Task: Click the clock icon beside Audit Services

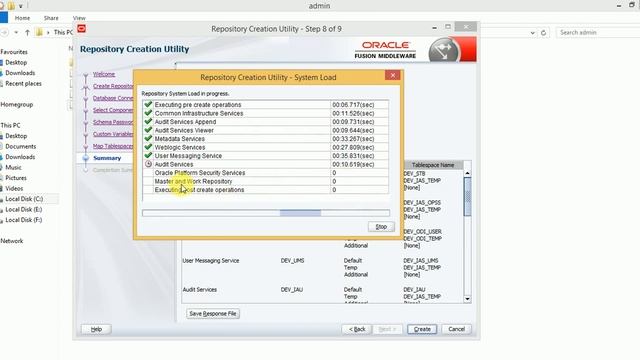Action: click(x=148, y=164)
